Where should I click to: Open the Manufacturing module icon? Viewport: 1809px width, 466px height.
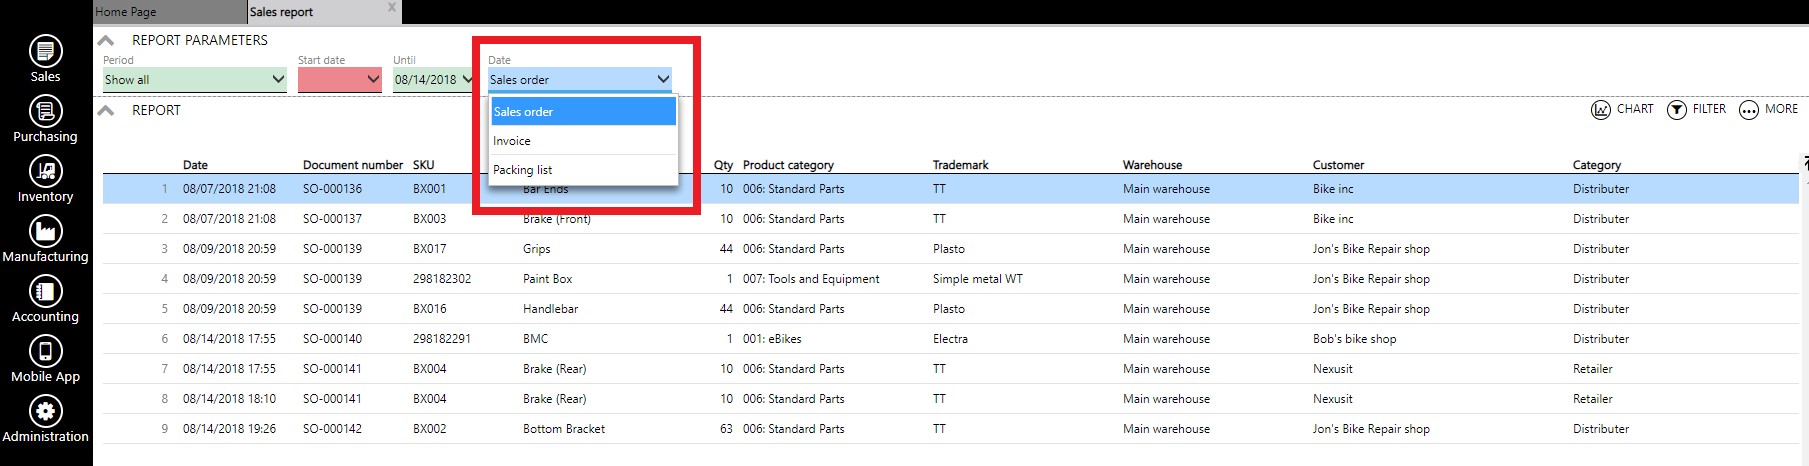pos(45,231)
